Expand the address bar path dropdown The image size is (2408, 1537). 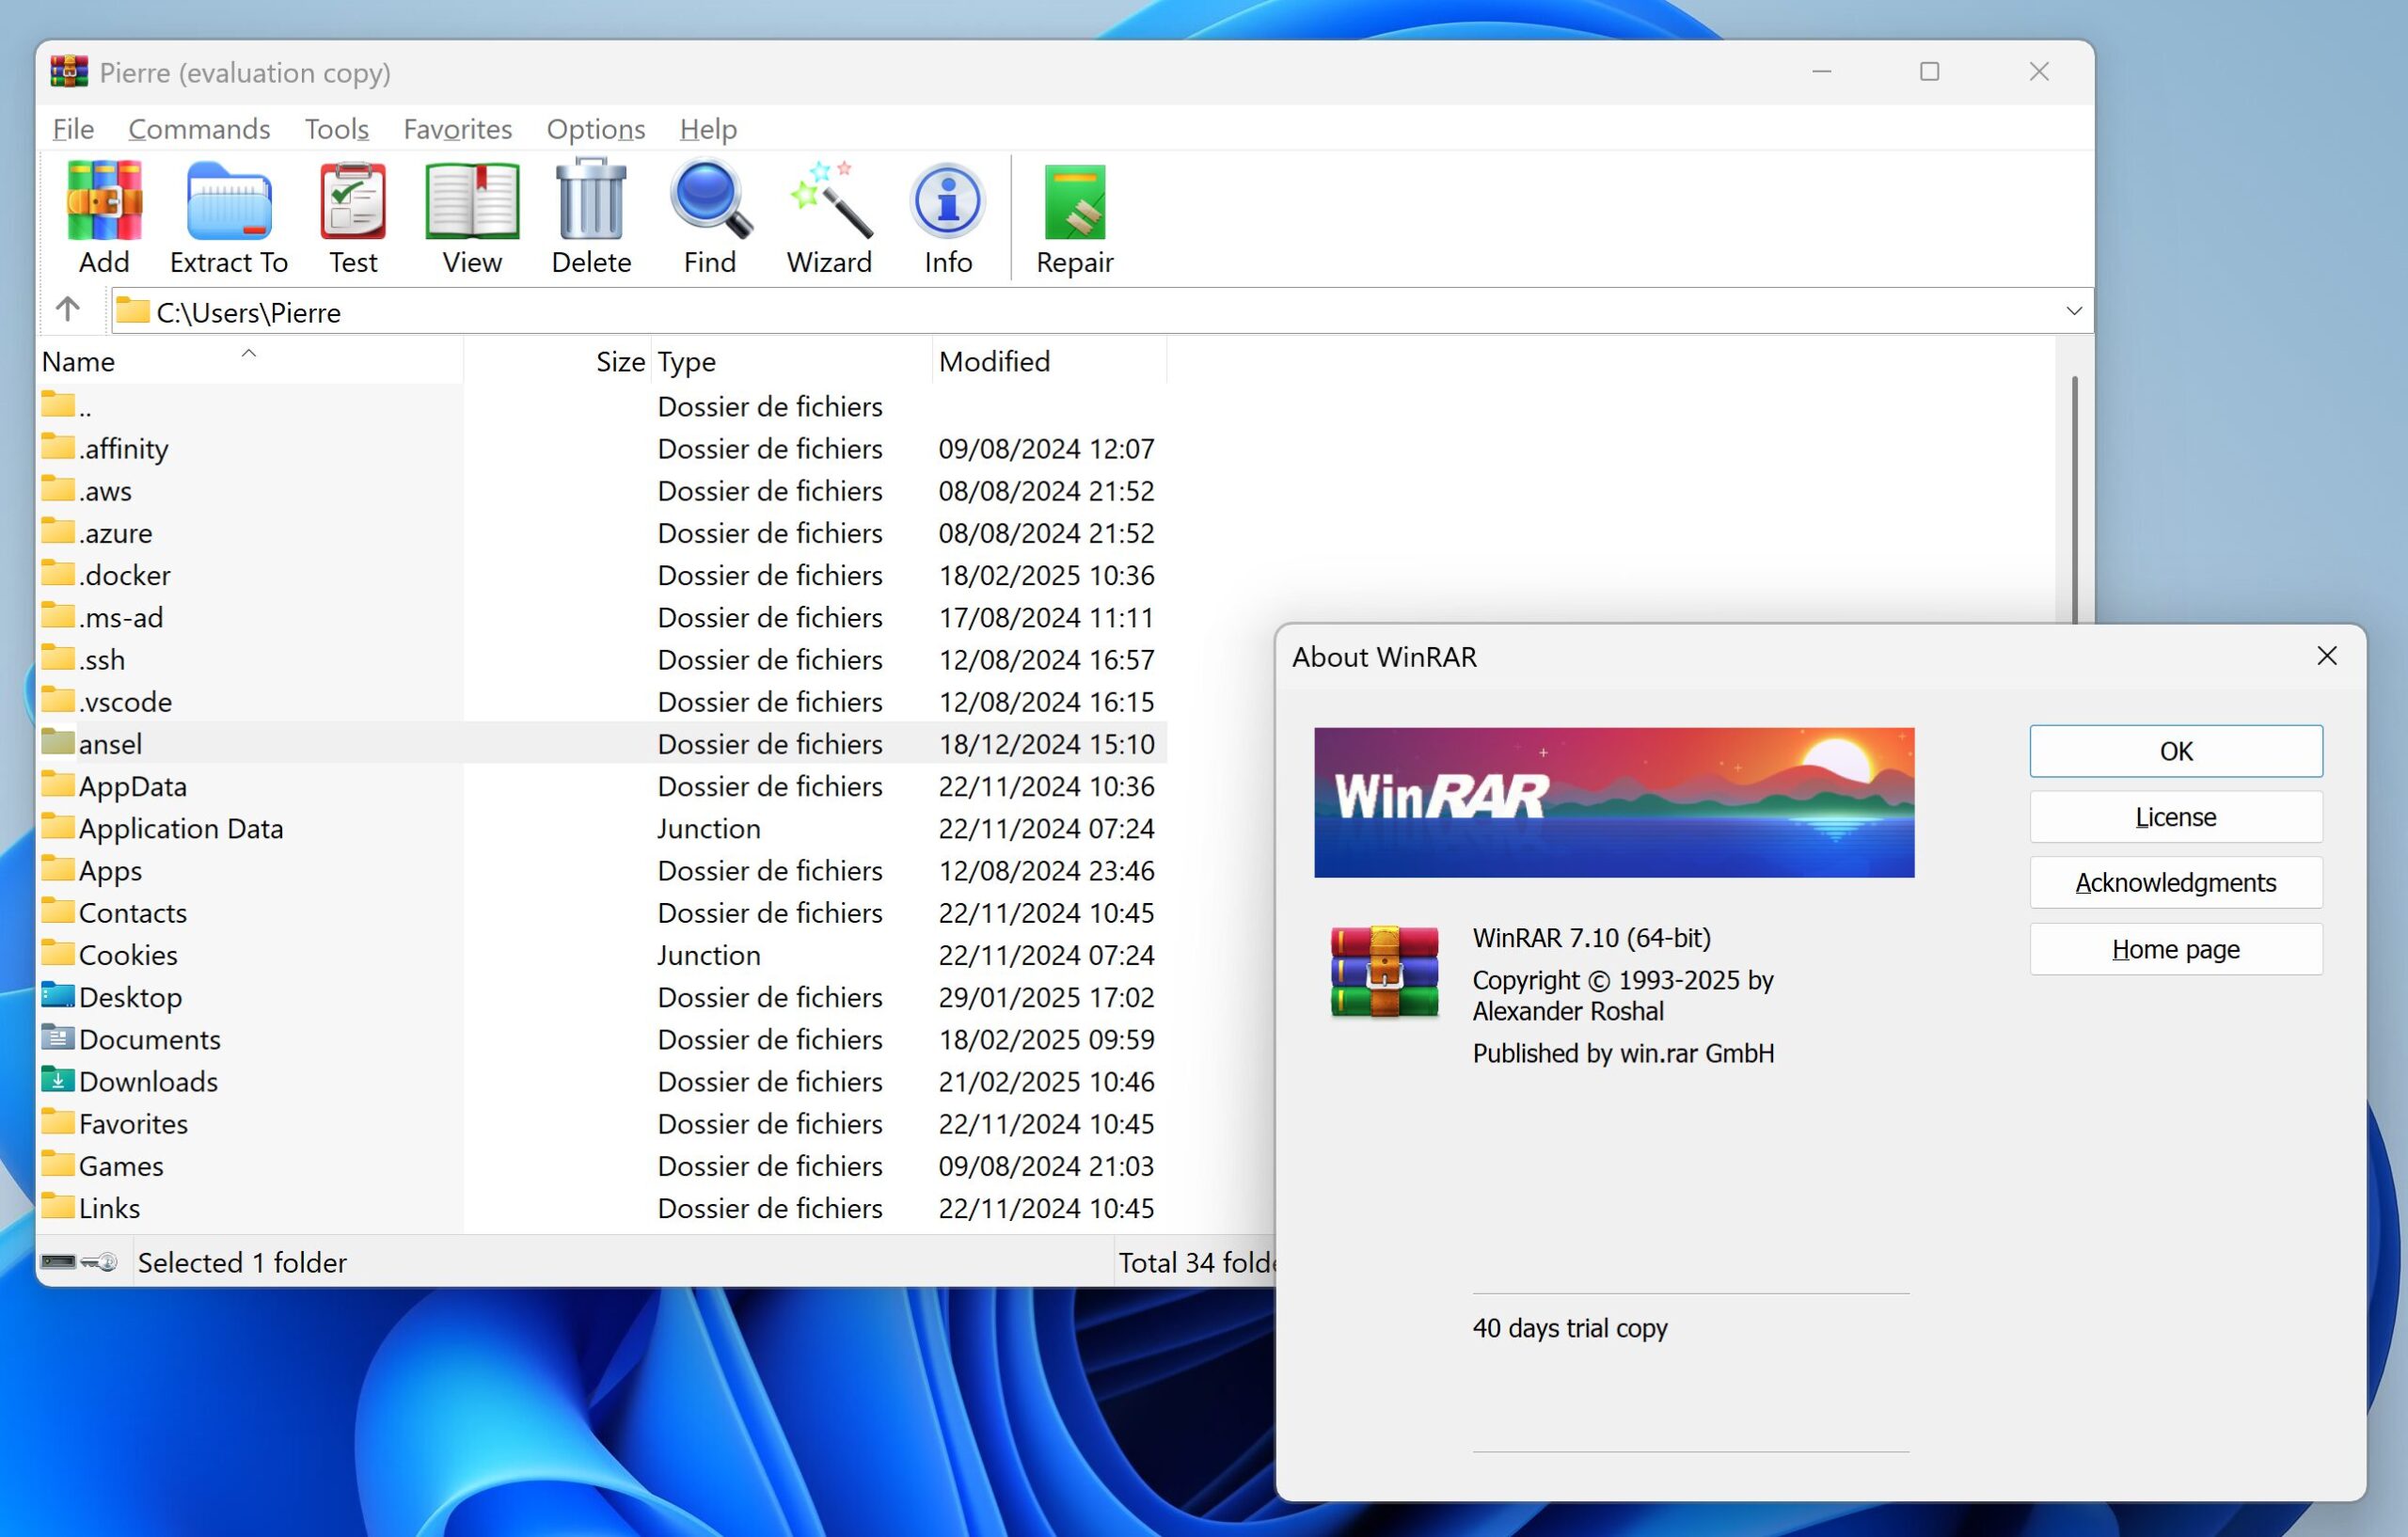(x=2073, y=311)
